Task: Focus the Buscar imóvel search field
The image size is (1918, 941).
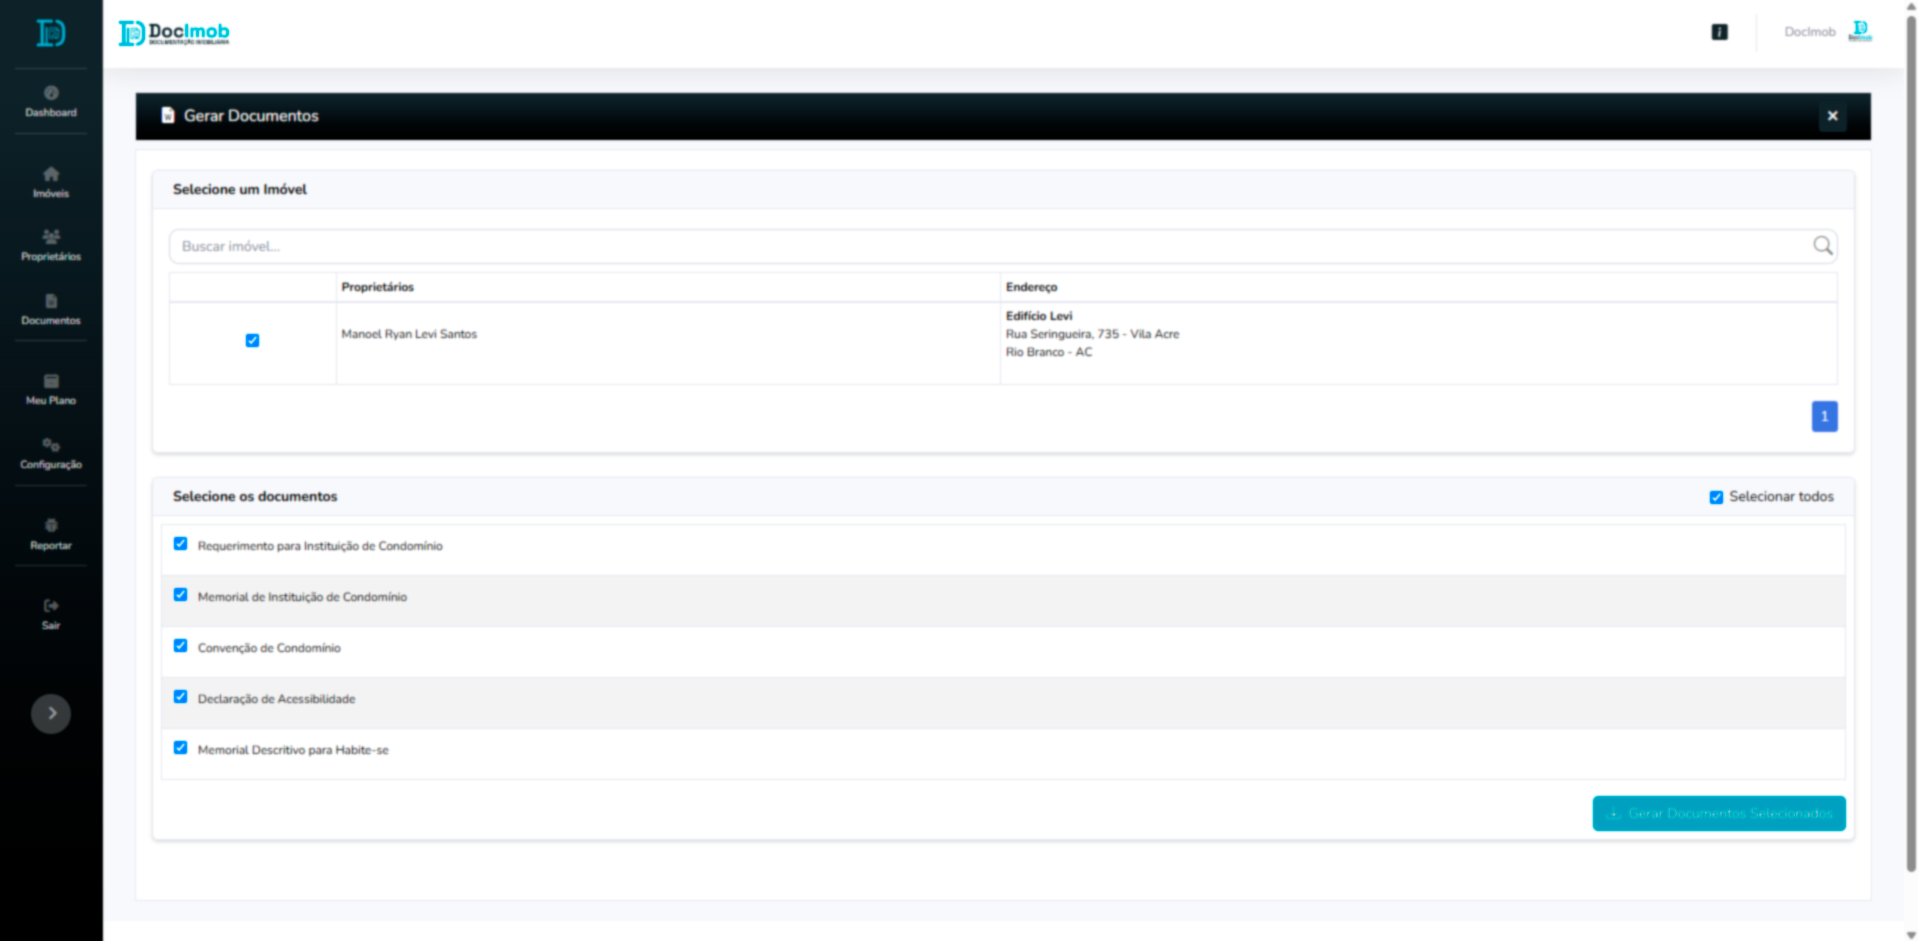Action: pos(990,246)
